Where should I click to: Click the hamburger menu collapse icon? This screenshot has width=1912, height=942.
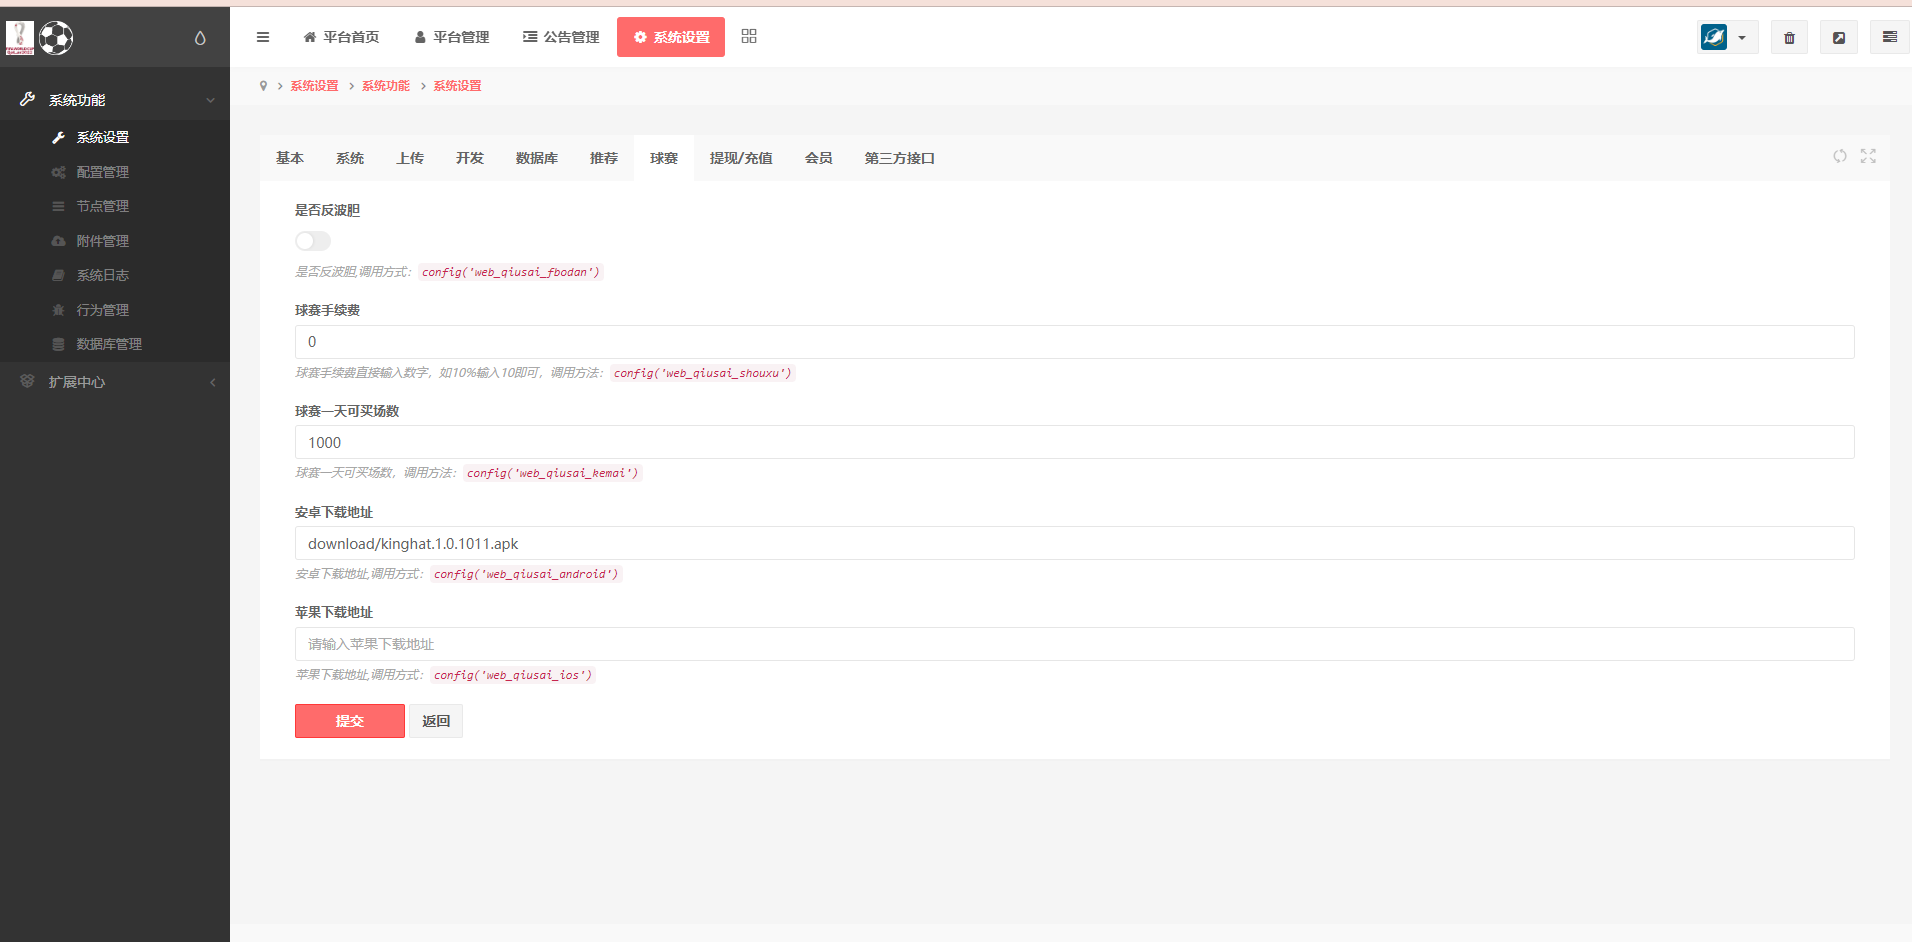coord(263,37)
